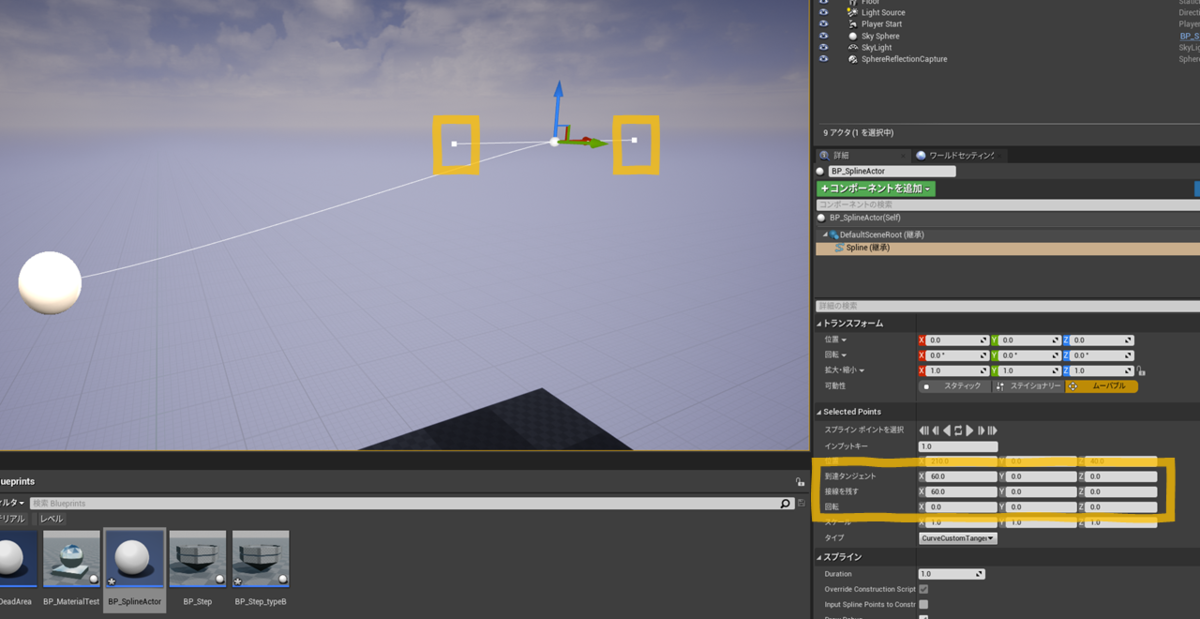
Task: Click the Blueprints search magnifier icon
Action: (x=786, y=503)
